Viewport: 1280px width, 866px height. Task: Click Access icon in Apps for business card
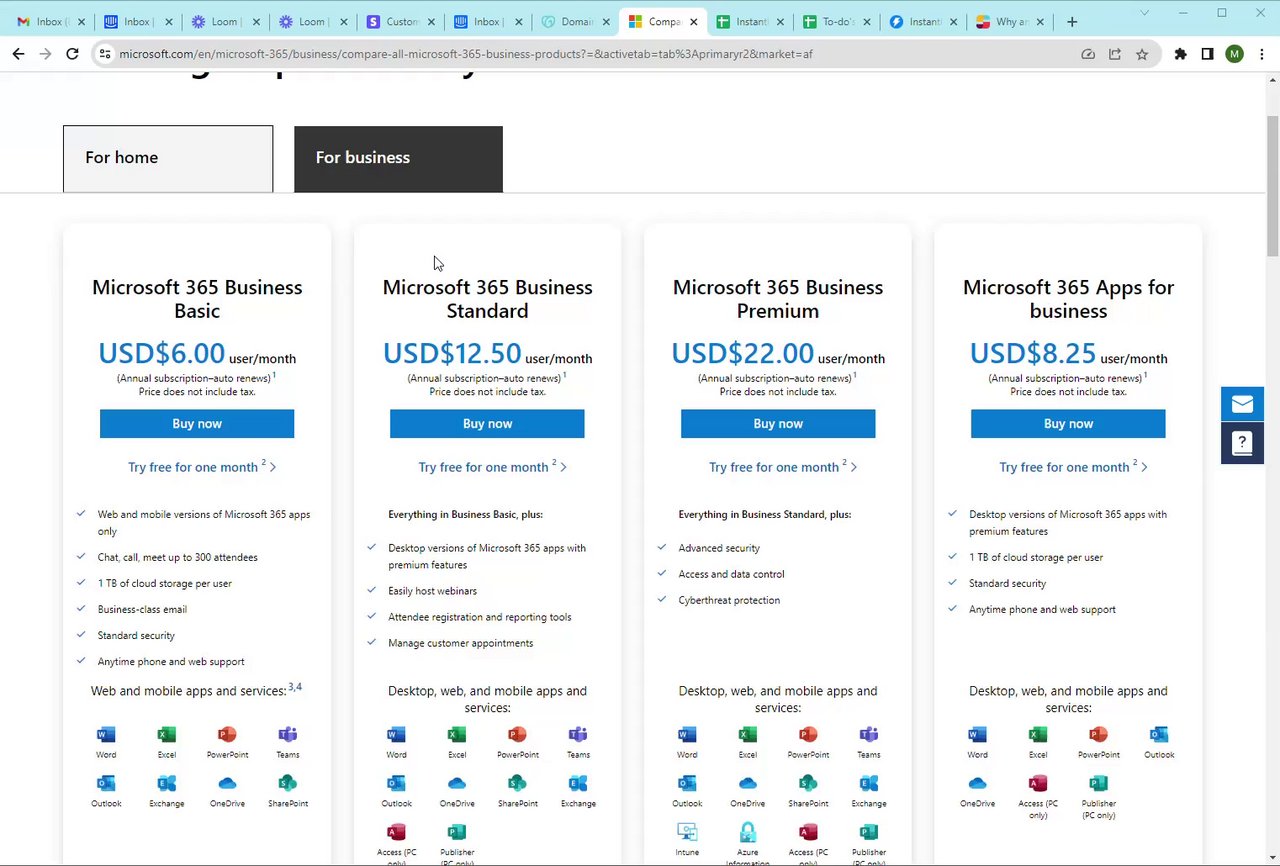pyautogui.click(x=1038, y=783)
